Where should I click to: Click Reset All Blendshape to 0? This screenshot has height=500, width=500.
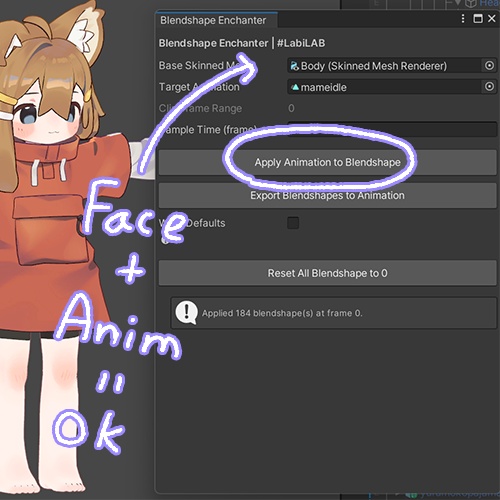pos(327,273)
